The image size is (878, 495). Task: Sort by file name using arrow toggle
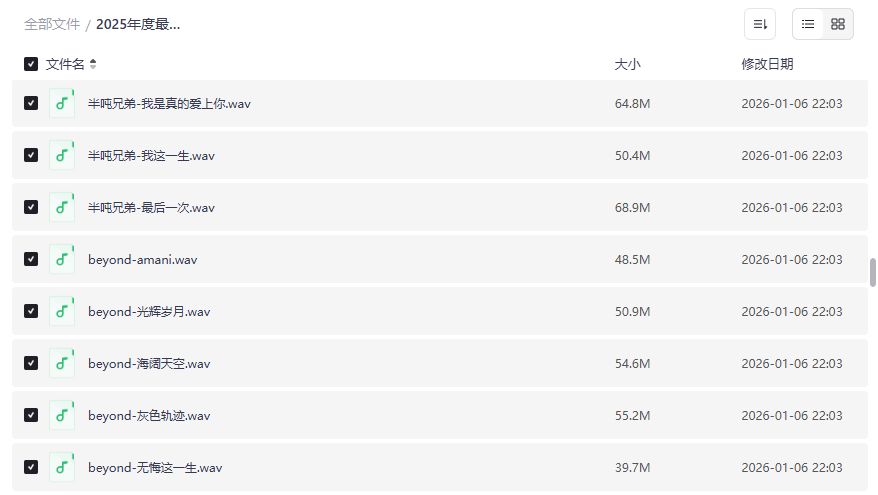[93, 64]
